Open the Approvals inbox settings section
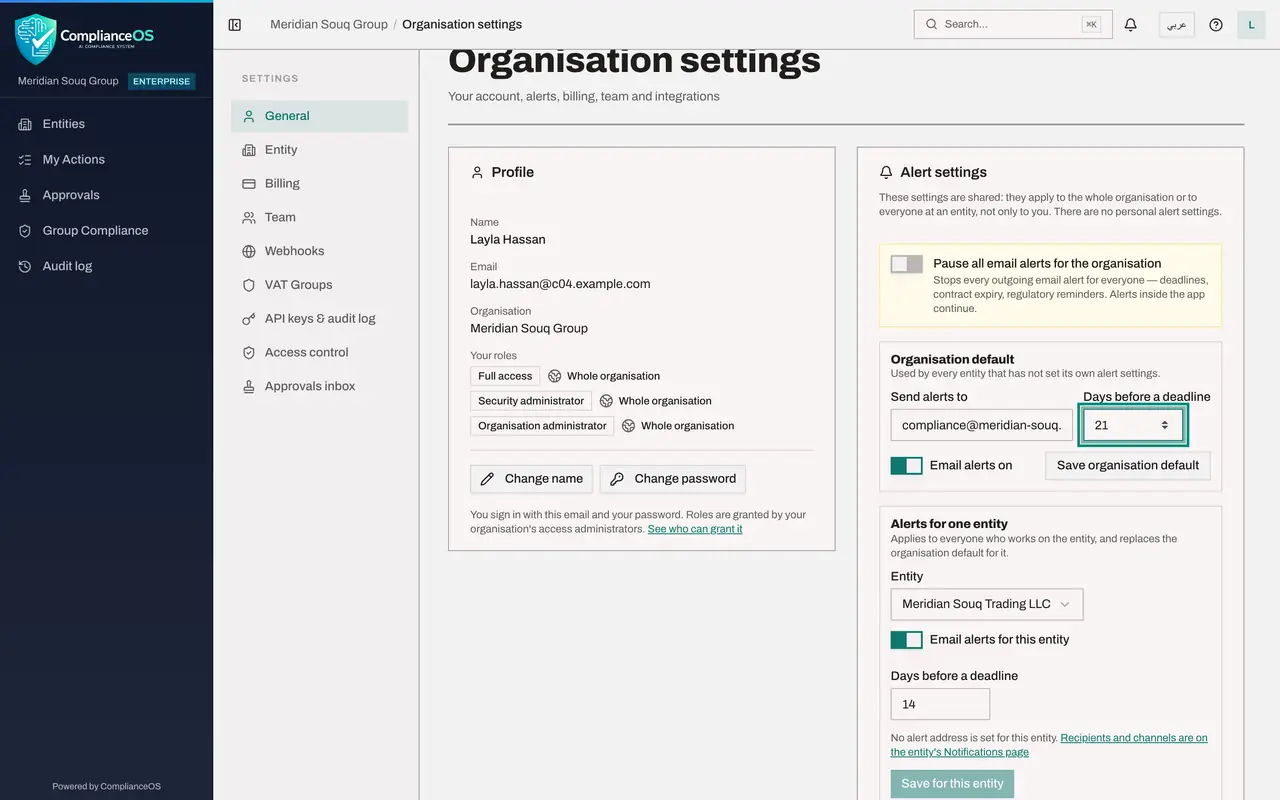The height and width of the screenshot is (800, 1280). tap(320, 386)
